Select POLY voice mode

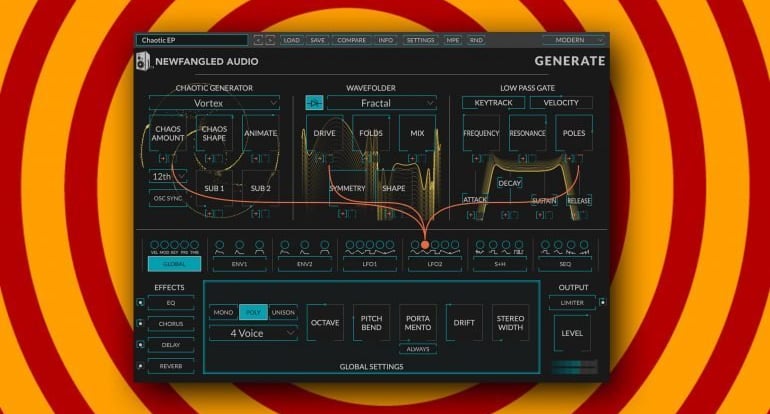(x=253, y=312)
